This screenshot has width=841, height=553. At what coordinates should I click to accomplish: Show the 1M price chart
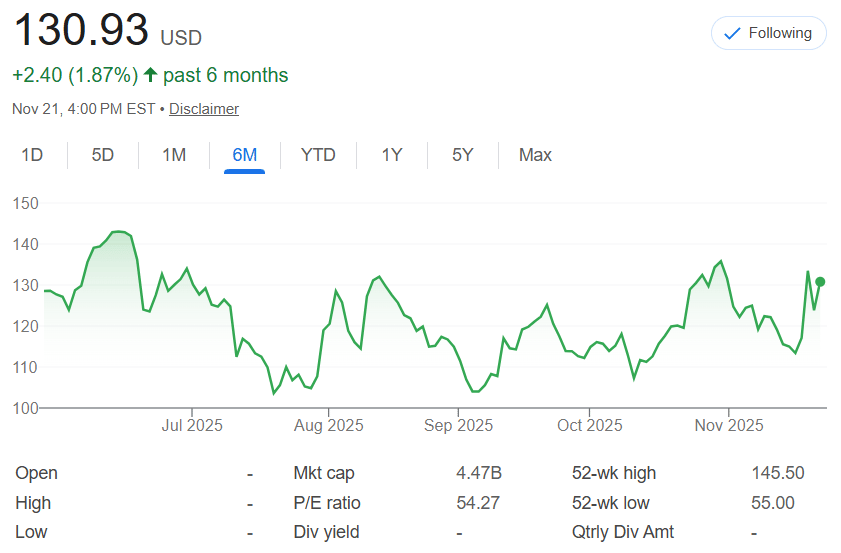pyautogui.click(x=174, y=155)
